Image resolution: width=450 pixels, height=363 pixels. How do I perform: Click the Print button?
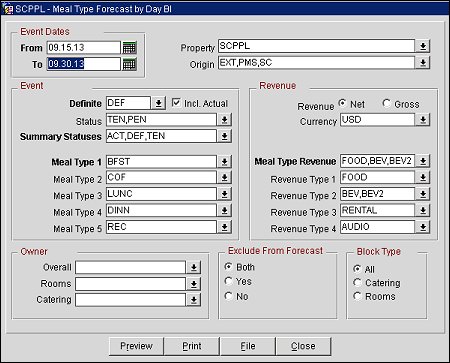pyautogui.click(x=192, y=346)
